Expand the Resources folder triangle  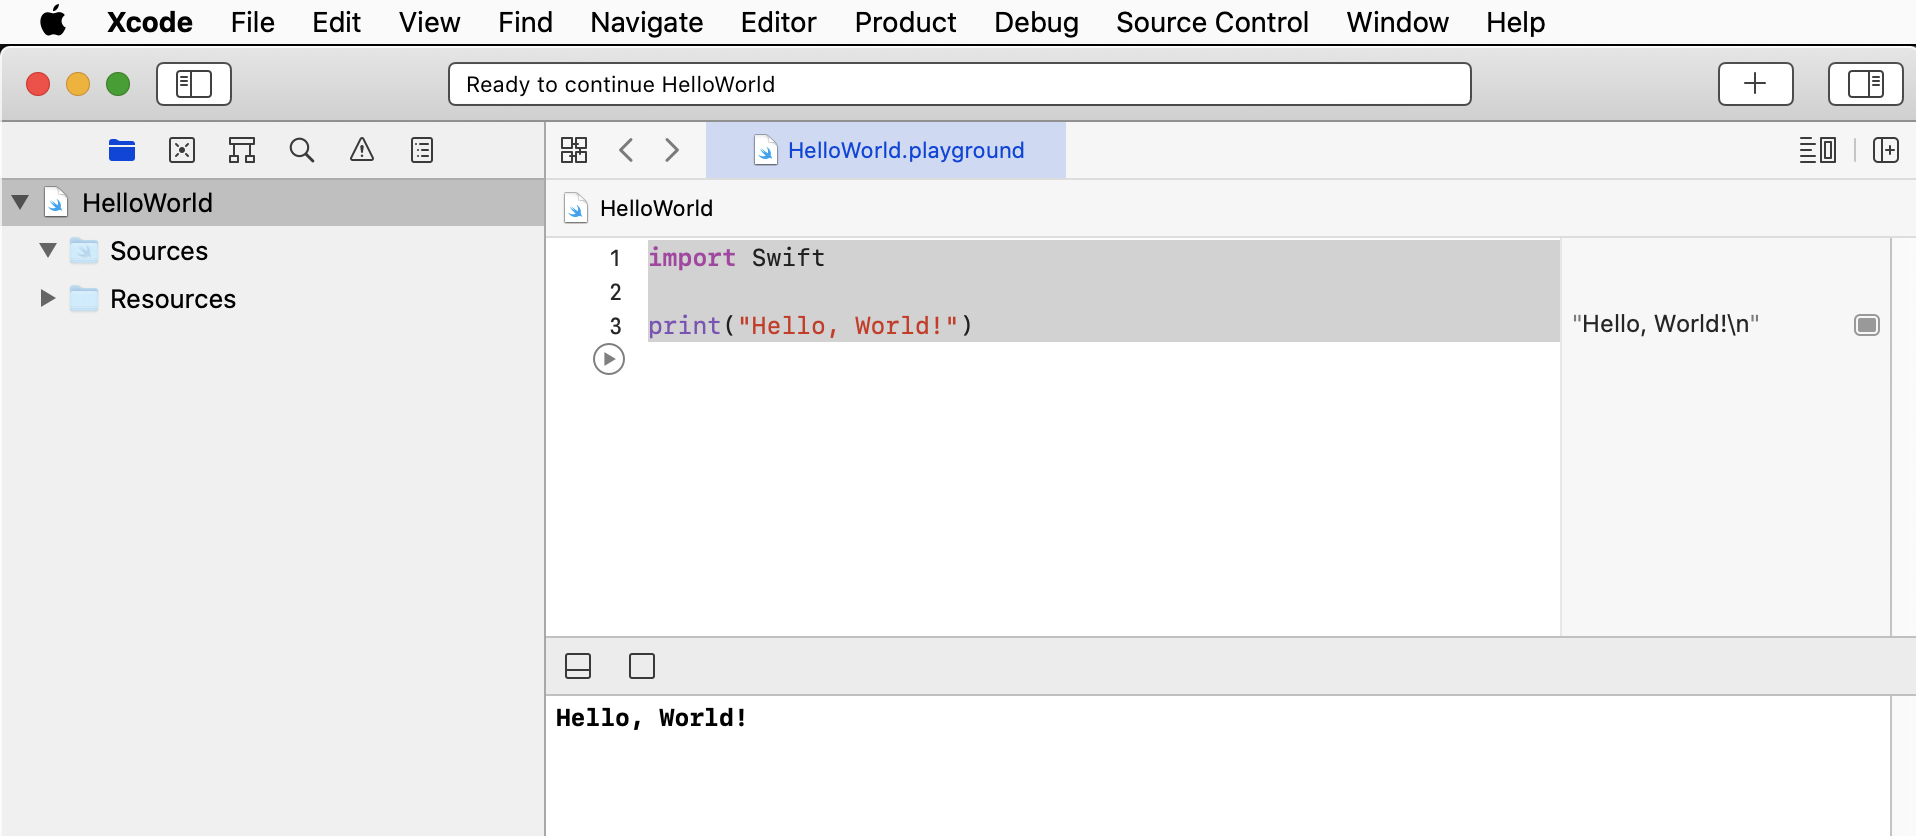coord(47,298)
